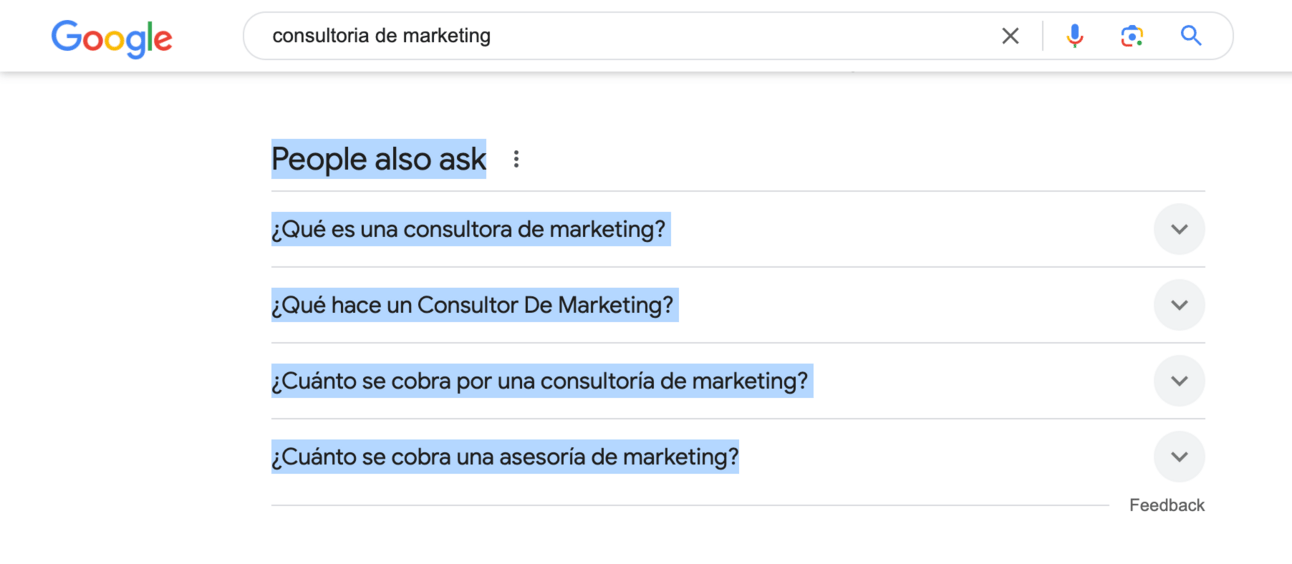The width and height of the screenshot is (1292, 564).
Task: Click the word "consultoria" in search box
Action: [x=320, y=36]
